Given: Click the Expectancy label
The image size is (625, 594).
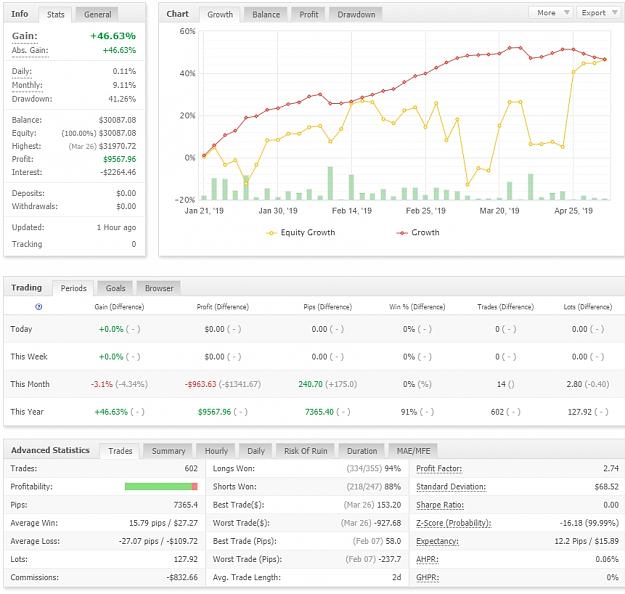Looking at the screenshot, I should (x=437, y=541).
